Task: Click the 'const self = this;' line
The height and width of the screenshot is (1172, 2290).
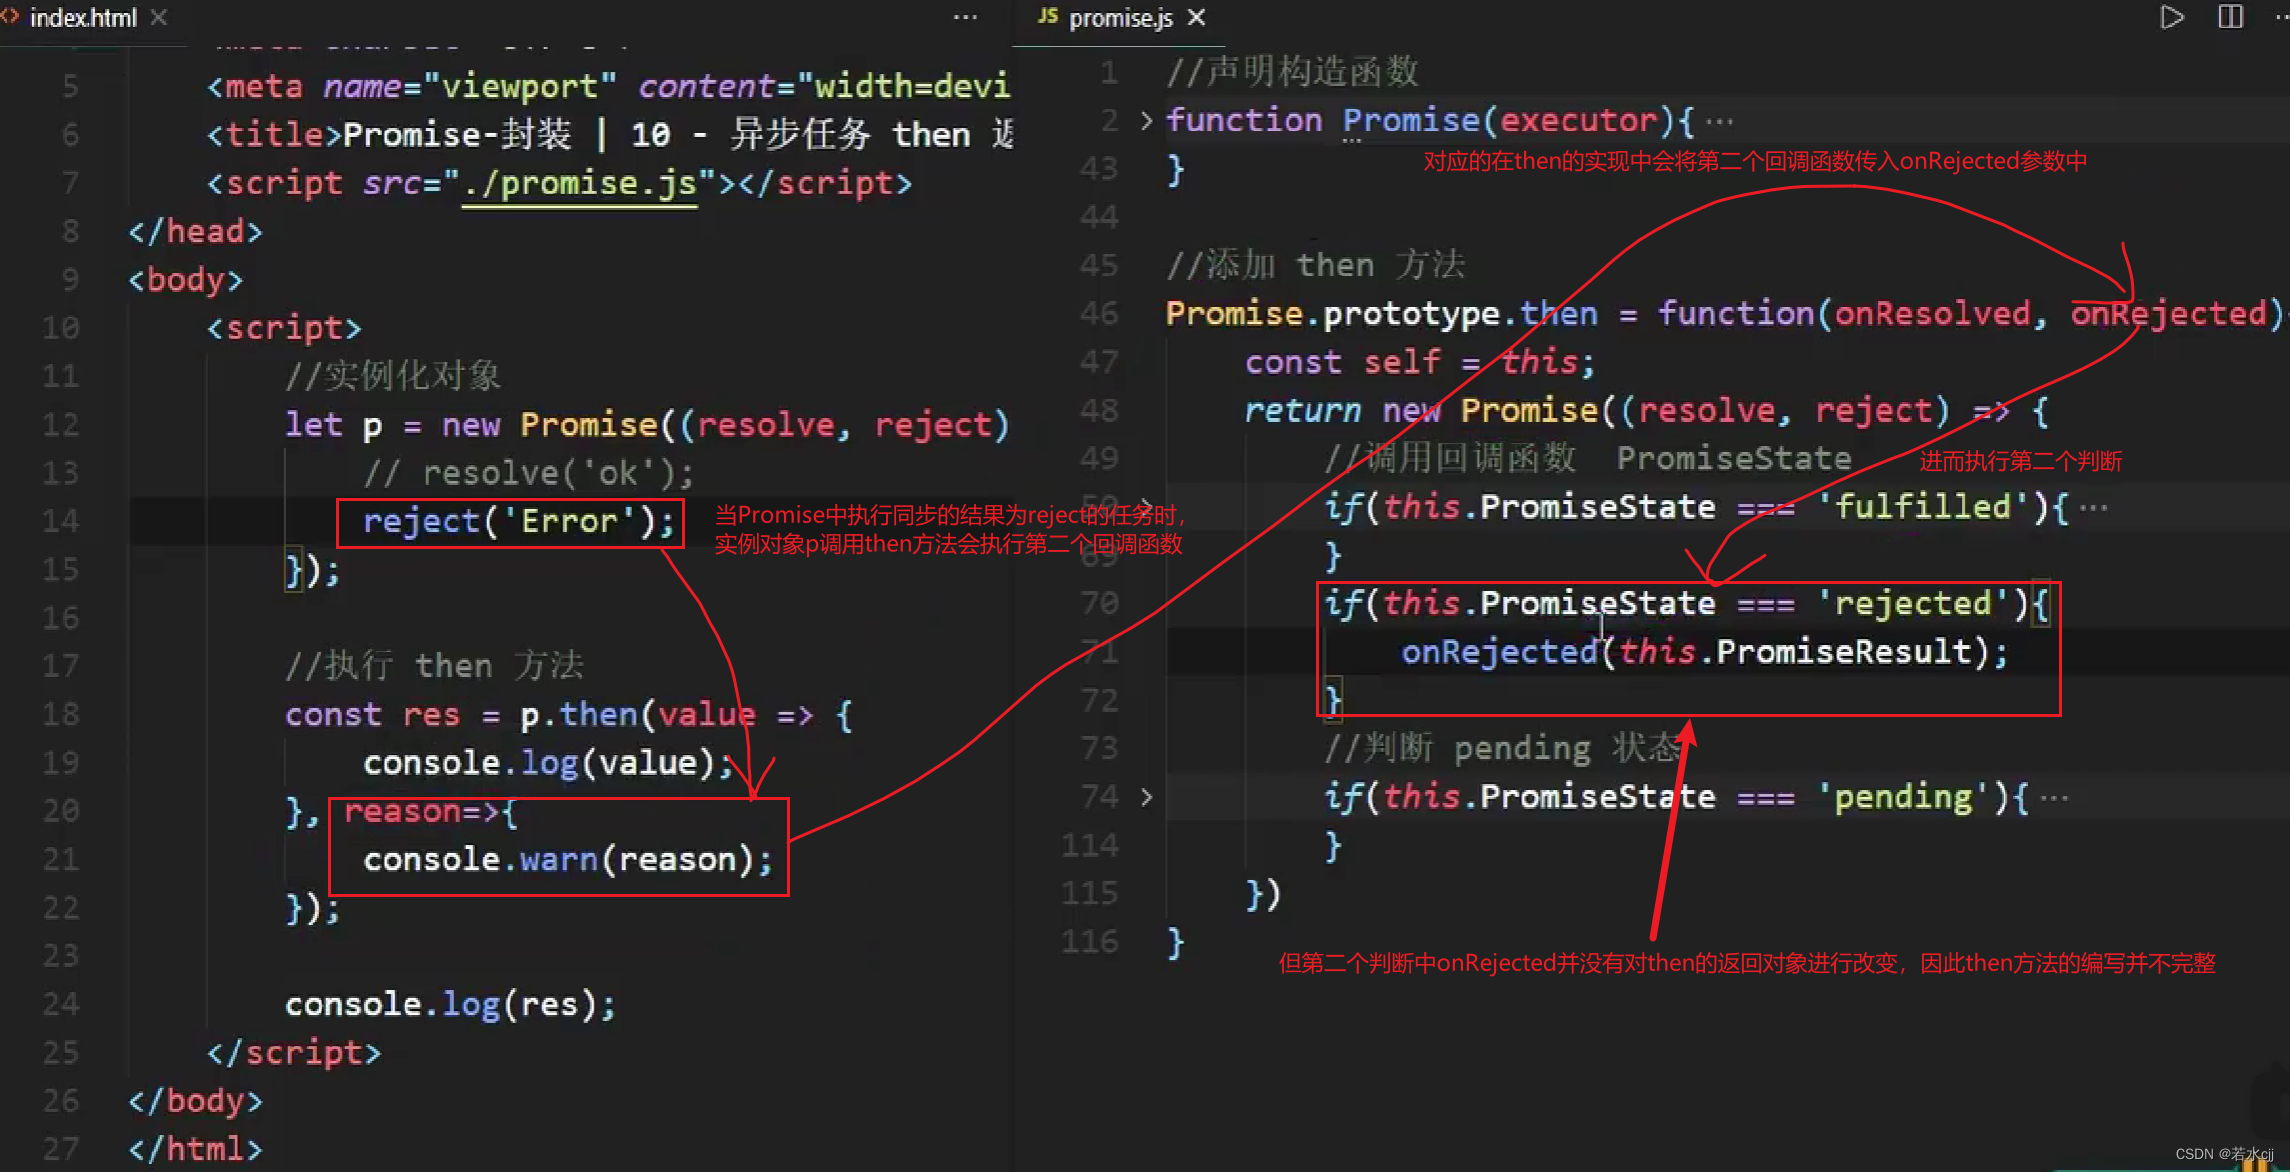Action: pos(1419,362)
